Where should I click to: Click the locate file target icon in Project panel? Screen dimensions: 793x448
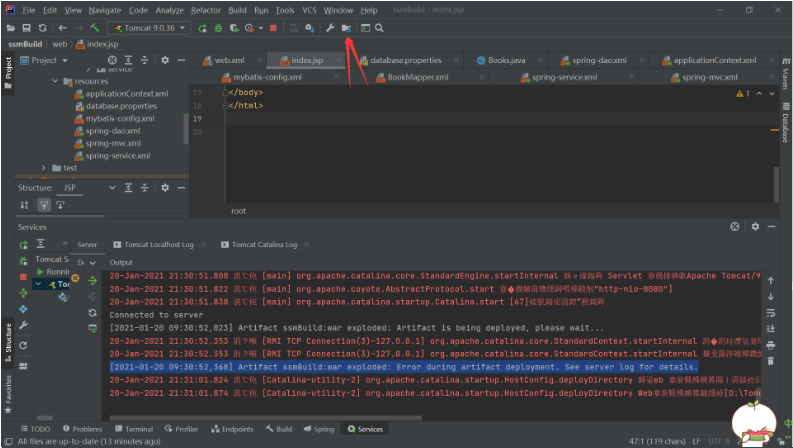click(112, 60)
